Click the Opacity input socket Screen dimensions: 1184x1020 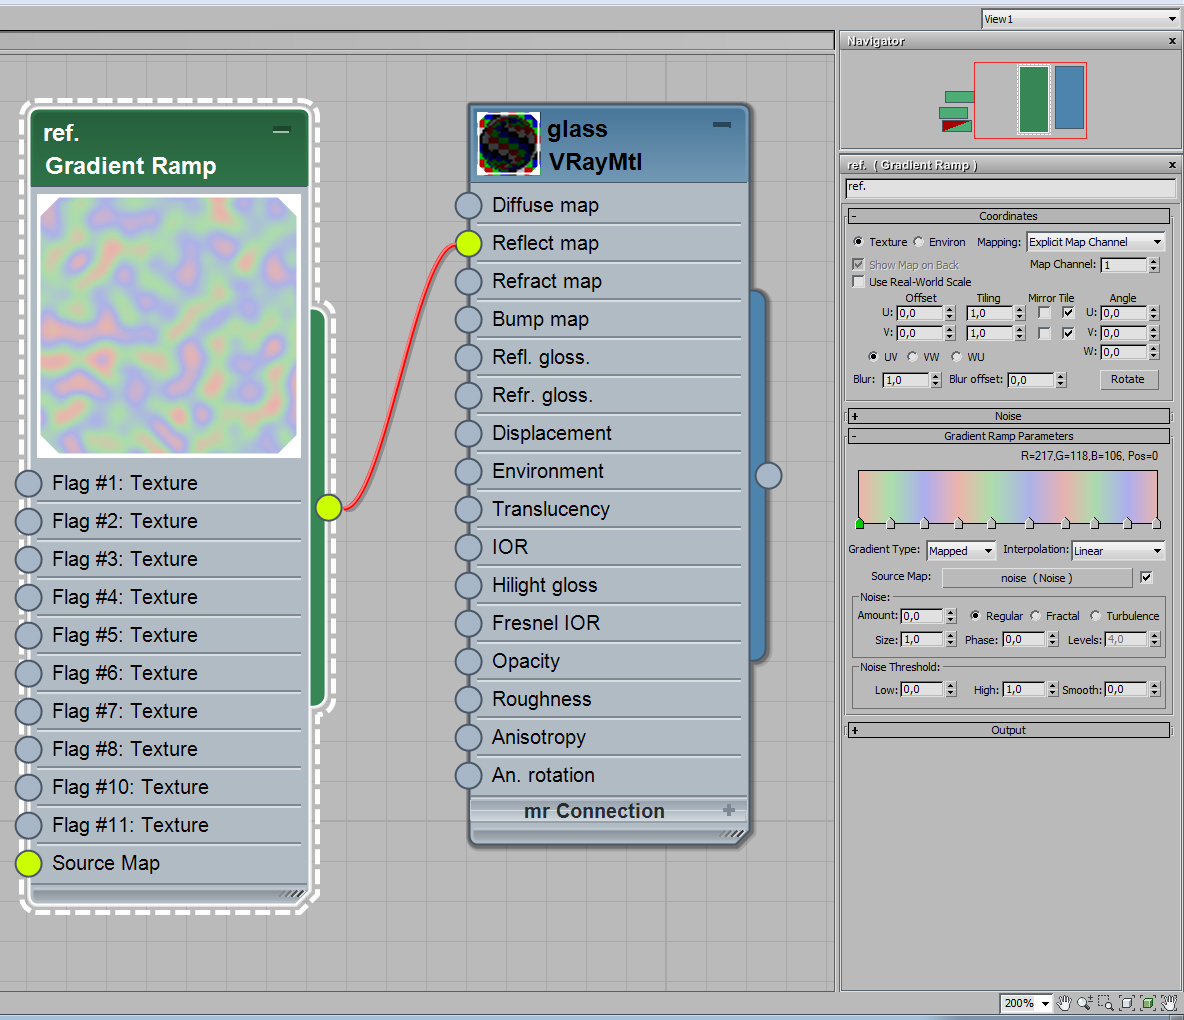click(468, 661)
